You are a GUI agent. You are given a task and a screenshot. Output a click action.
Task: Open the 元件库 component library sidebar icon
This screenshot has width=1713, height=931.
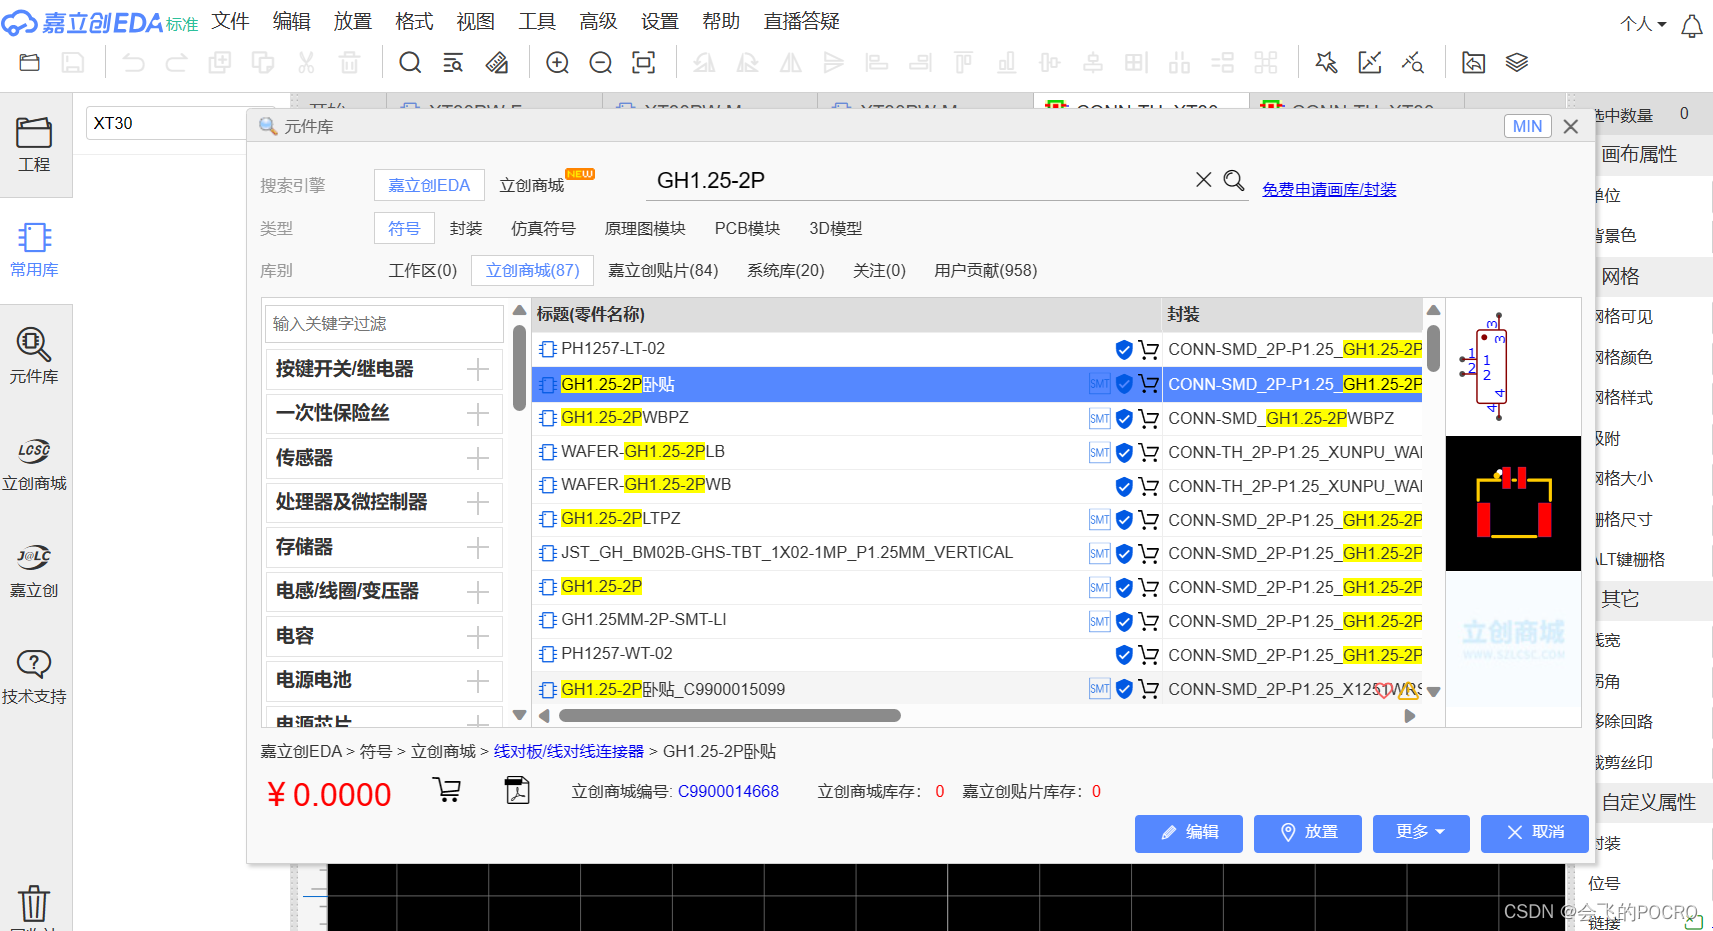click(x=34, y=356)
